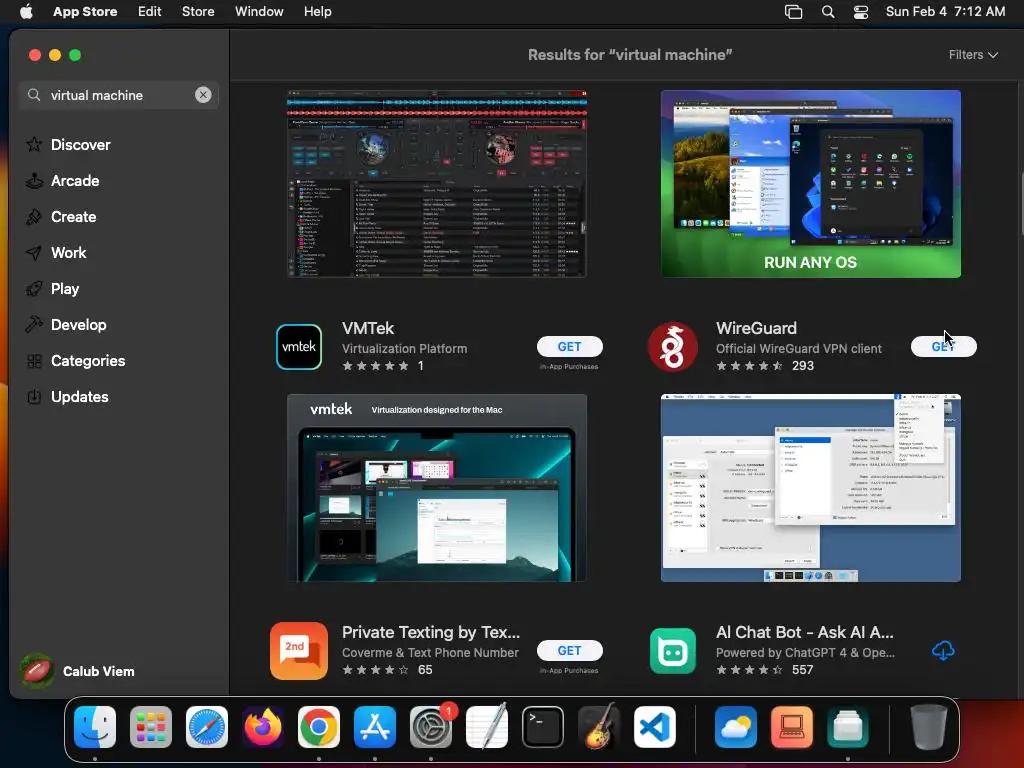
Task: Open the WireGuard app icon
Action: click(x=673, y=347)
